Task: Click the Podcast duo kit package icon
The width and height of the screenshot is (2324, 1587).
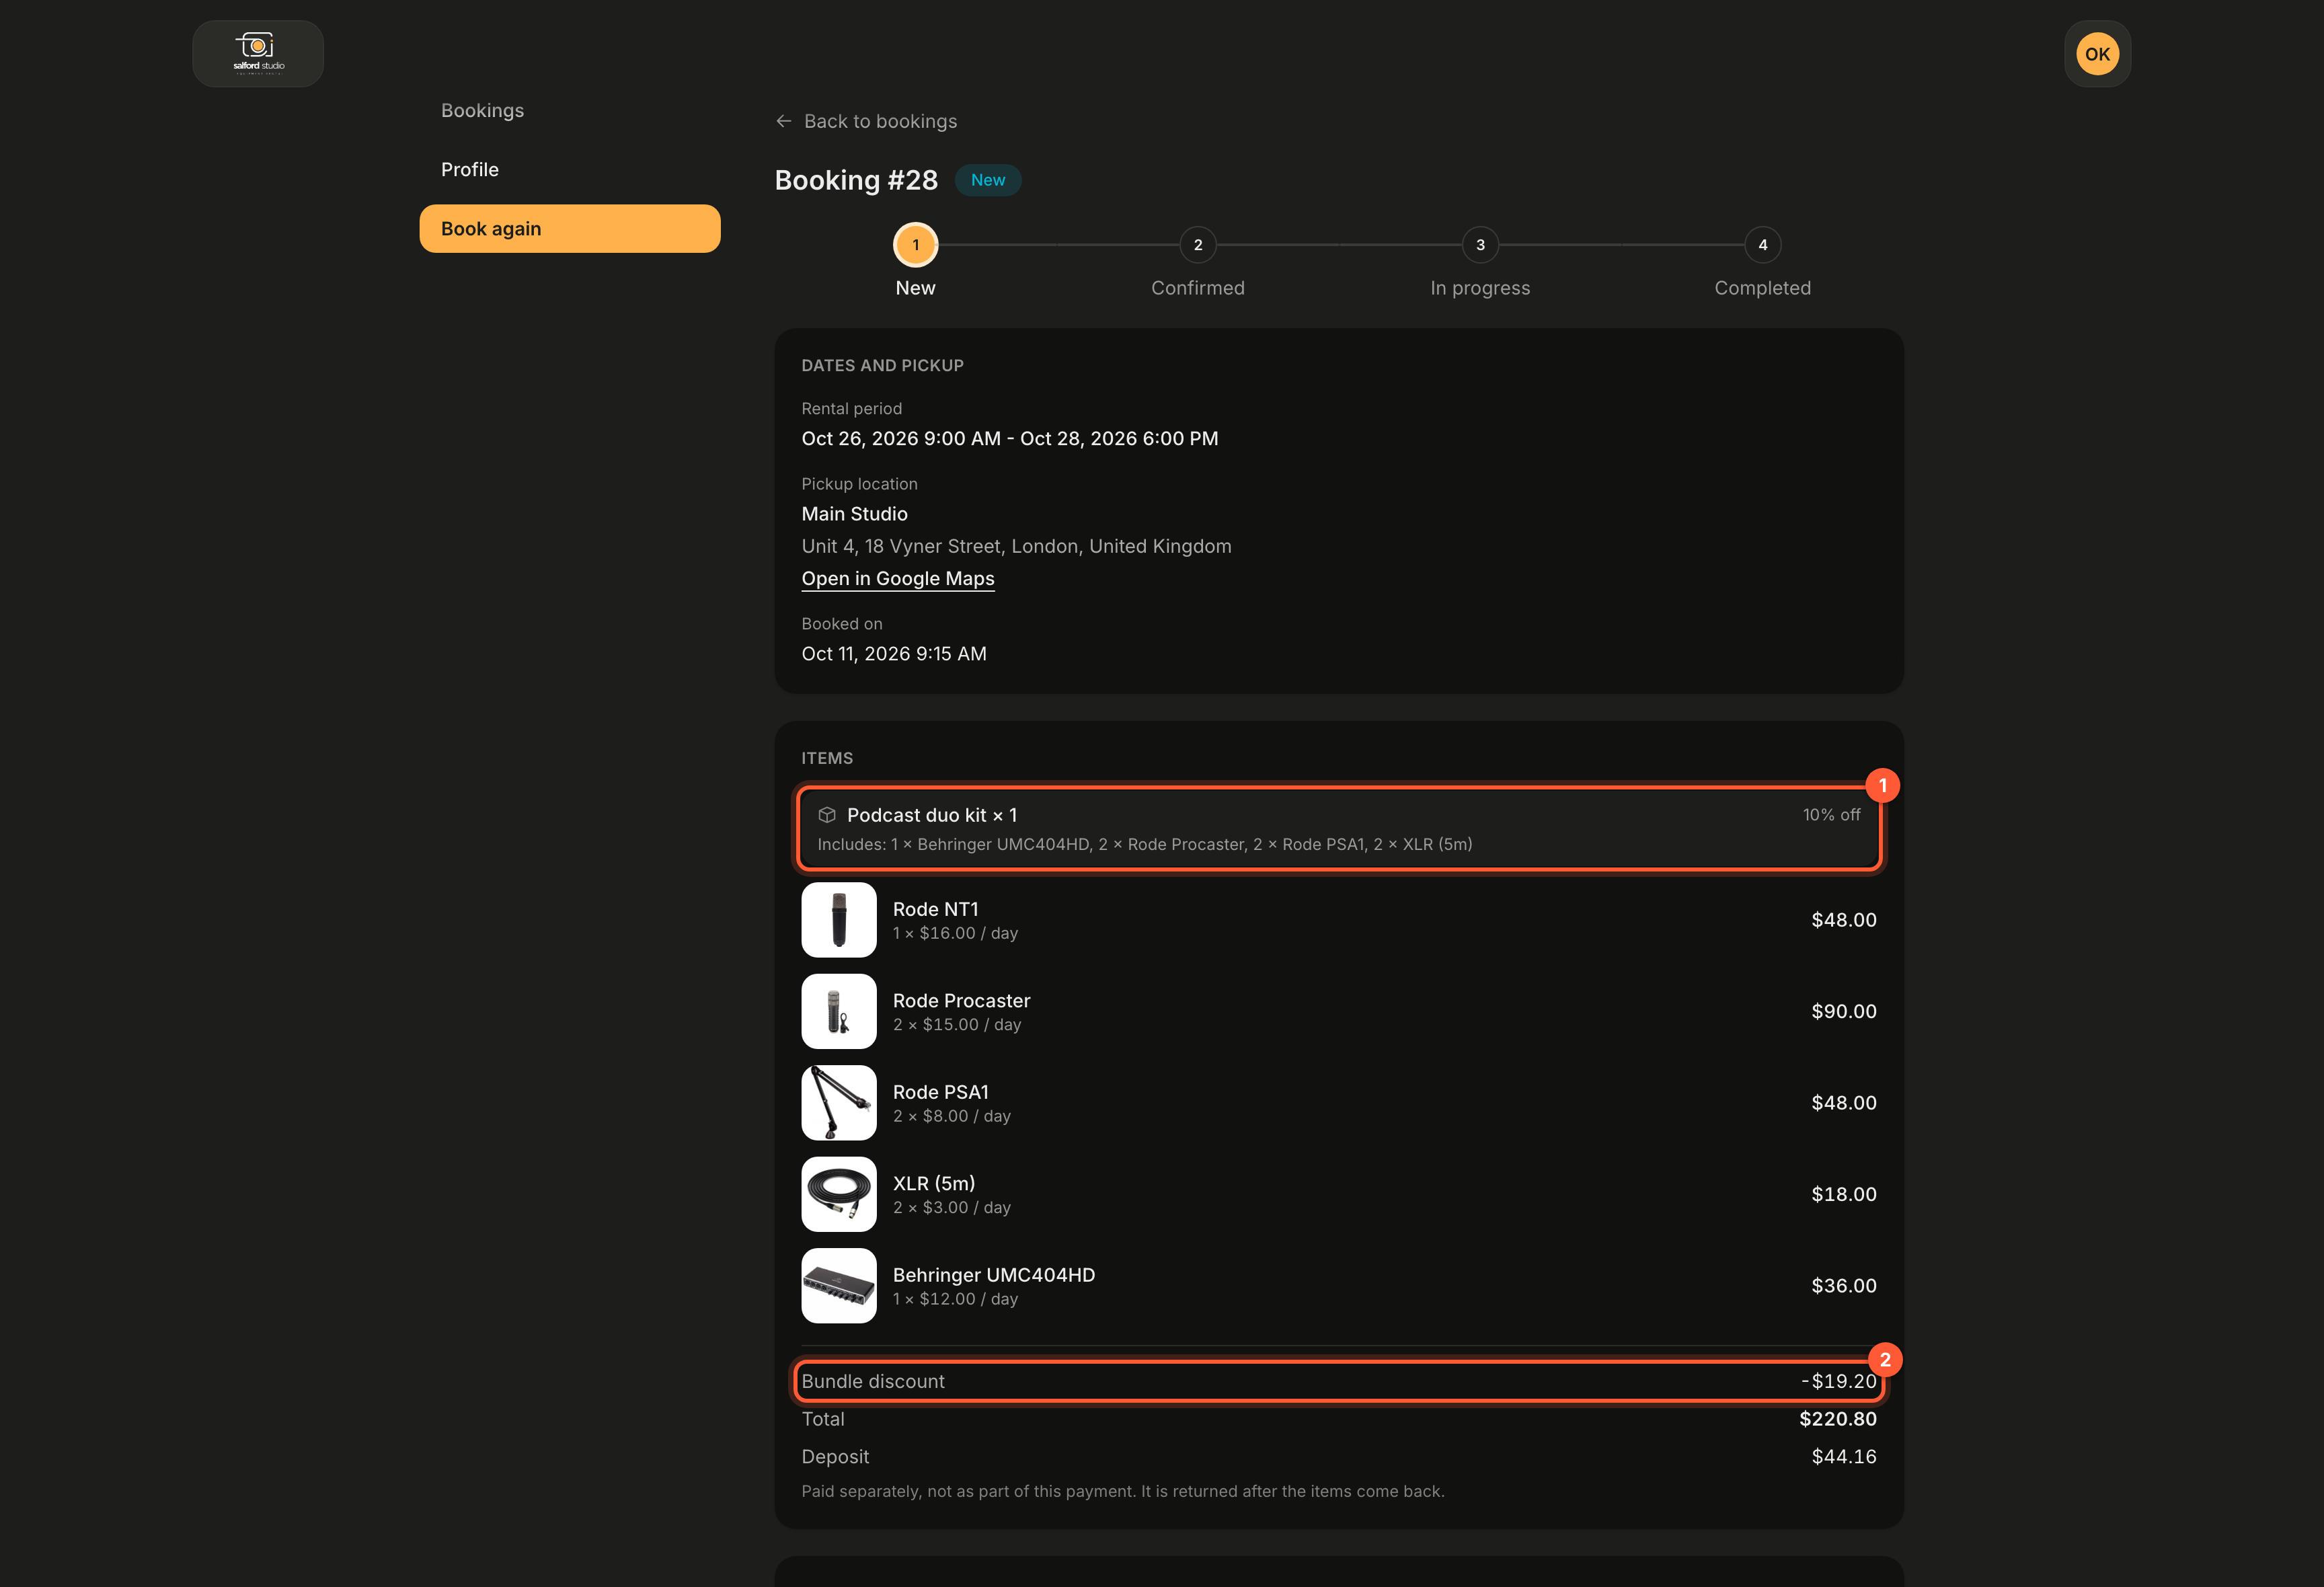Action: pos(827,815)
